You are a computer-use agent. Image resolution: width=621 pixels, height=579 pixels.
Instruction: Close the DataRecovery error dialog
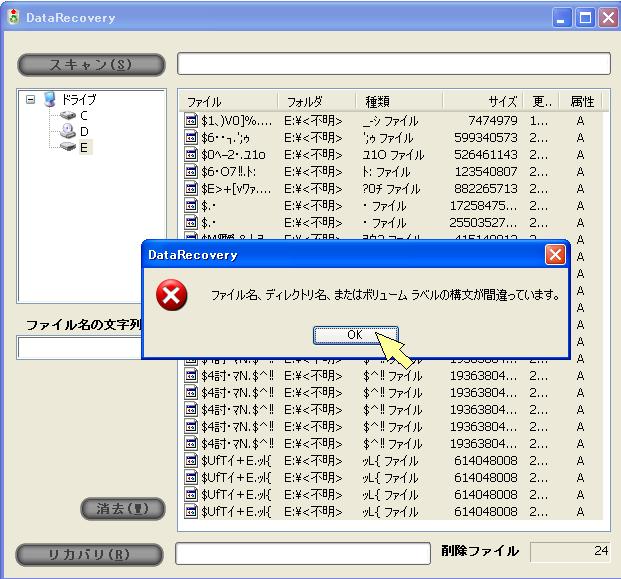pyautogui.click(x=555, y=254)
